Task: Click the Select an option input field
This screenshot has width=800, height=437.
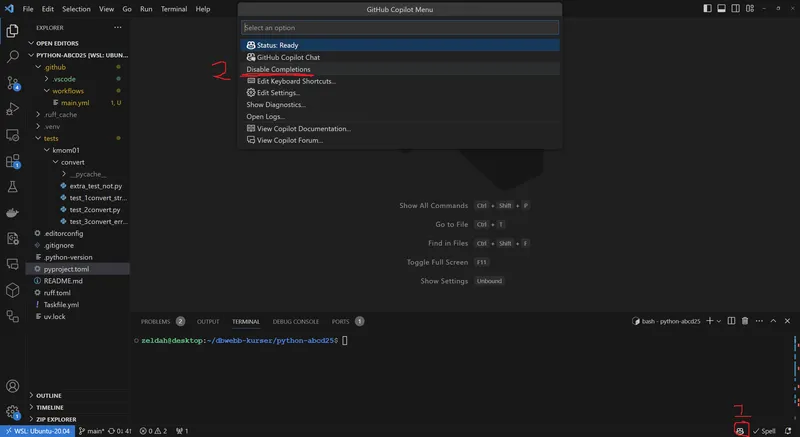Action: point(400,28)
